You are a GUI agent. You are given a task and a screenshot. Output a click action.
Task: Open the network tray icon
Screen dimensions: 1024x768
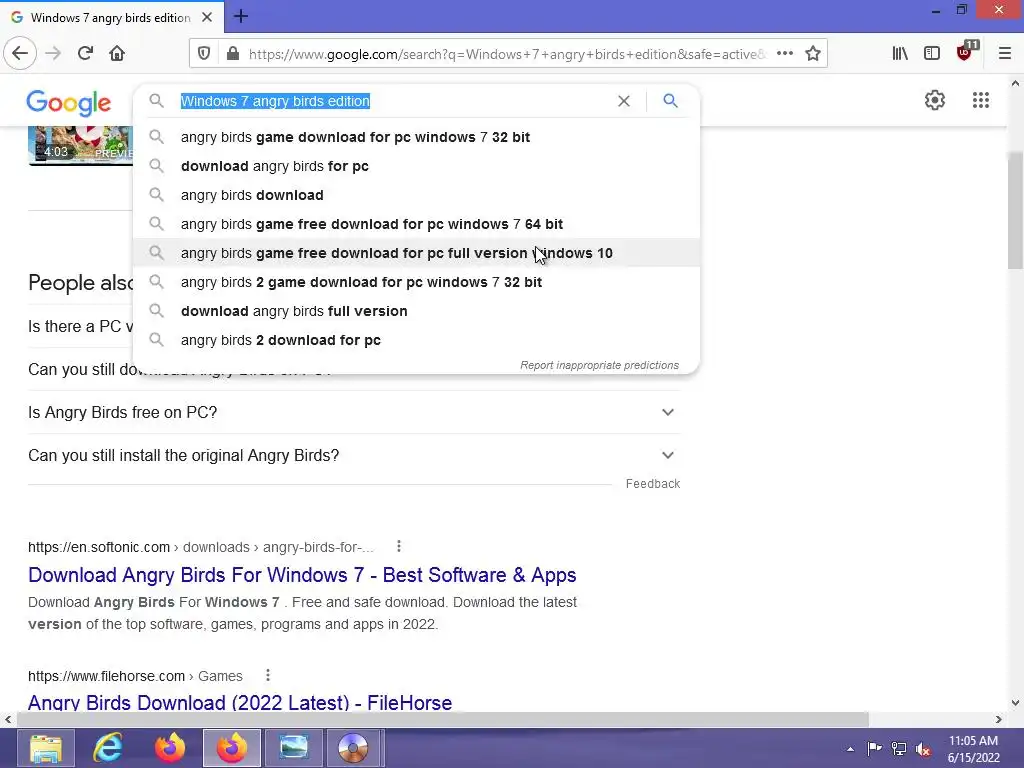pos(899,749)
